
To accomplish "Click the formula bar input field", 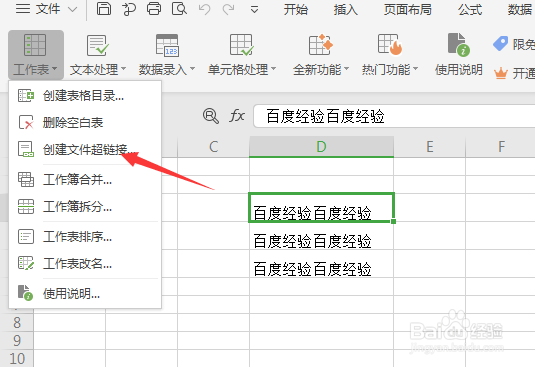I will (394, 116).
